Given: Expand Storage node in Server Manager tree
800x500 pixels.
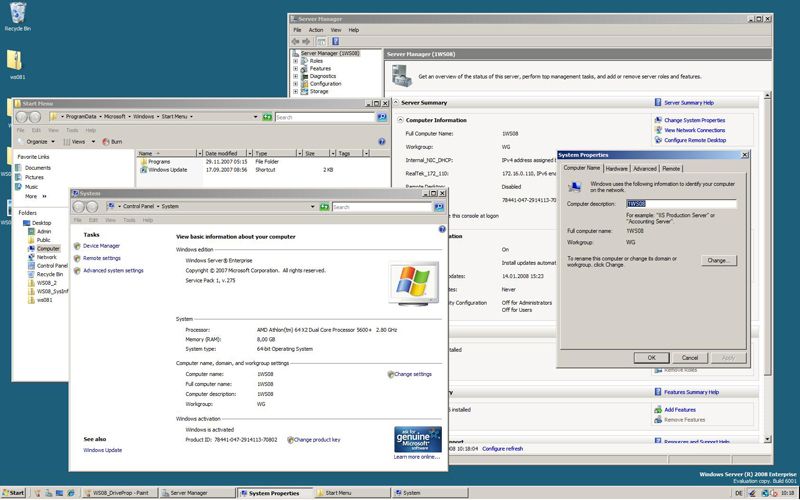Looking at the screenshot, I should point(295,91).
